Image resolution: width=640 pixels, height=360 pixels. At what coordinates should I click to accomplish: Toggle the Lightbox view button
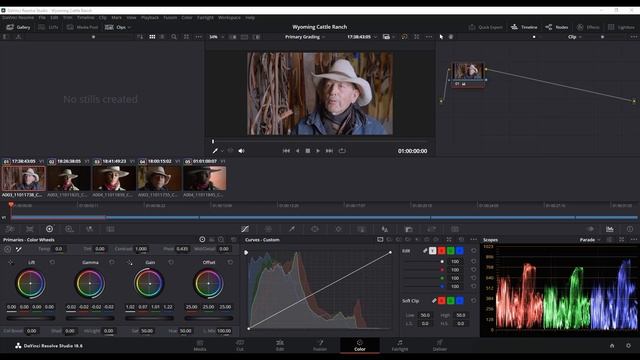click(621, 27)
